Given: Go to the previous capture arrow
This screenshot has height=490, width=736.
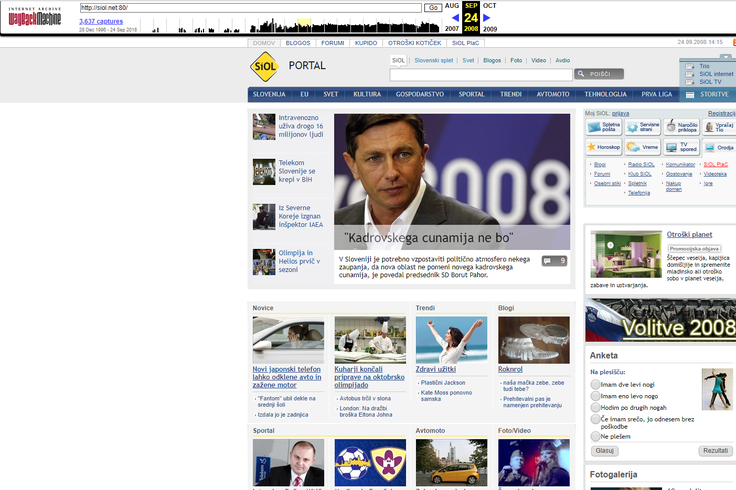Looking at the screenshot, I should click(x=455, y=18).
